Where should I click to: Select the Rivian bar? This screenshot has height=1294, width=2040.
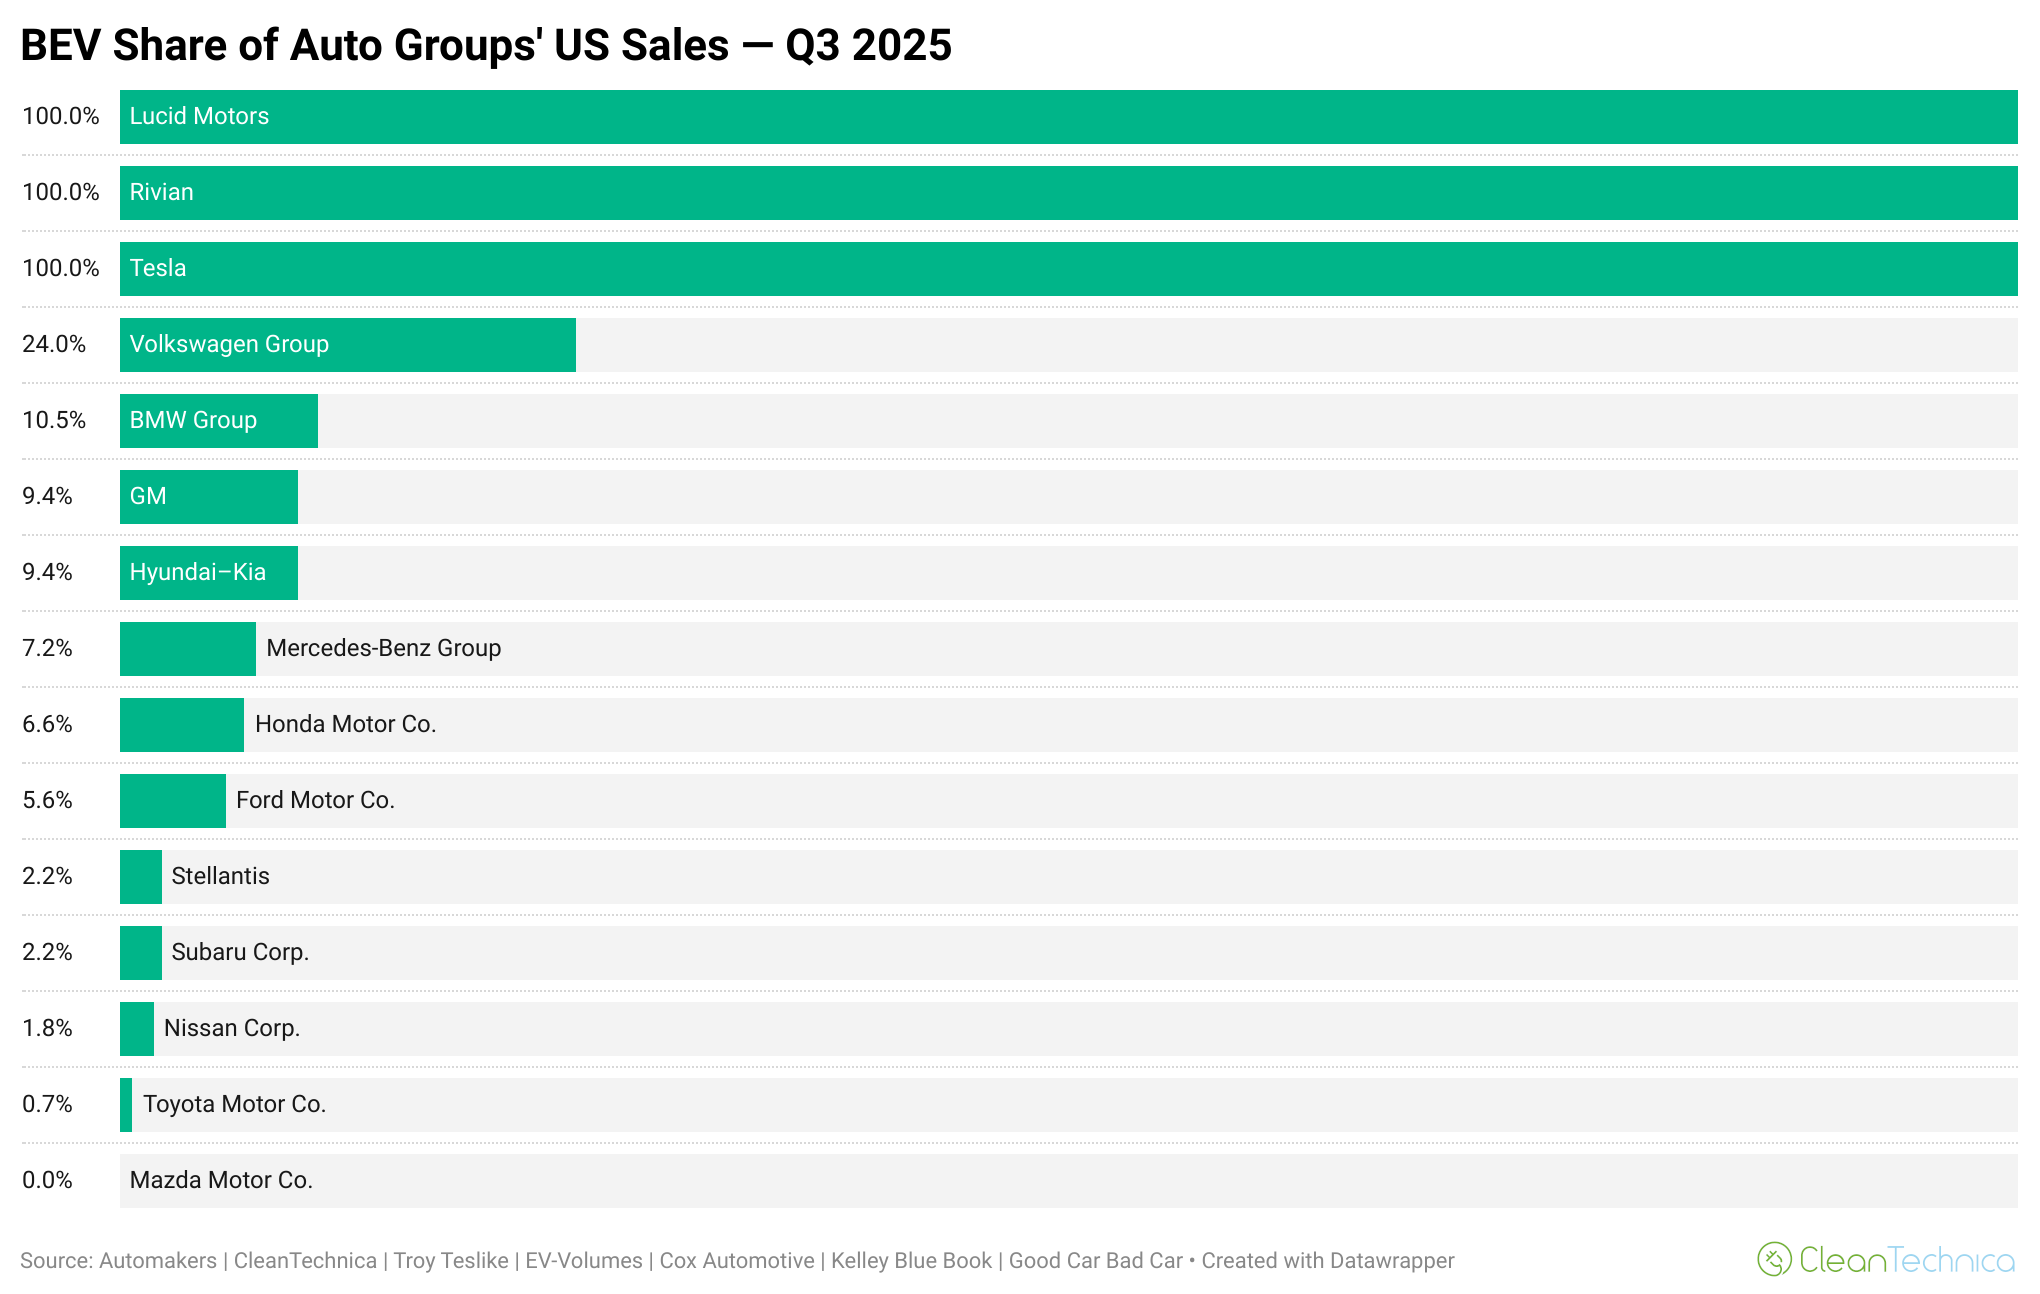click(1068, 193)
